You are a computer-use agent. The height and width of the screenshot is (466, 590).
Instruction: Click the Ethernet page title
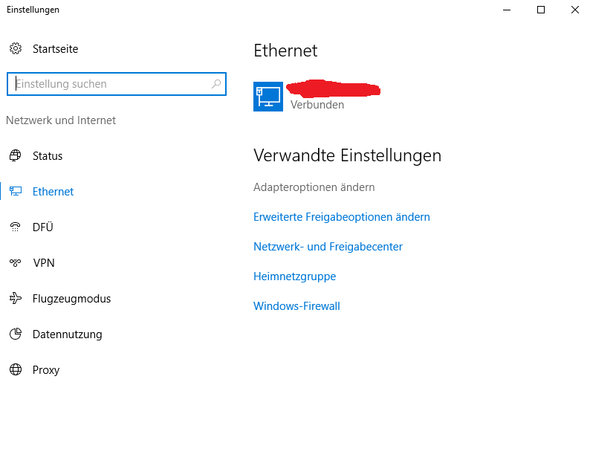tap(285, 51)
